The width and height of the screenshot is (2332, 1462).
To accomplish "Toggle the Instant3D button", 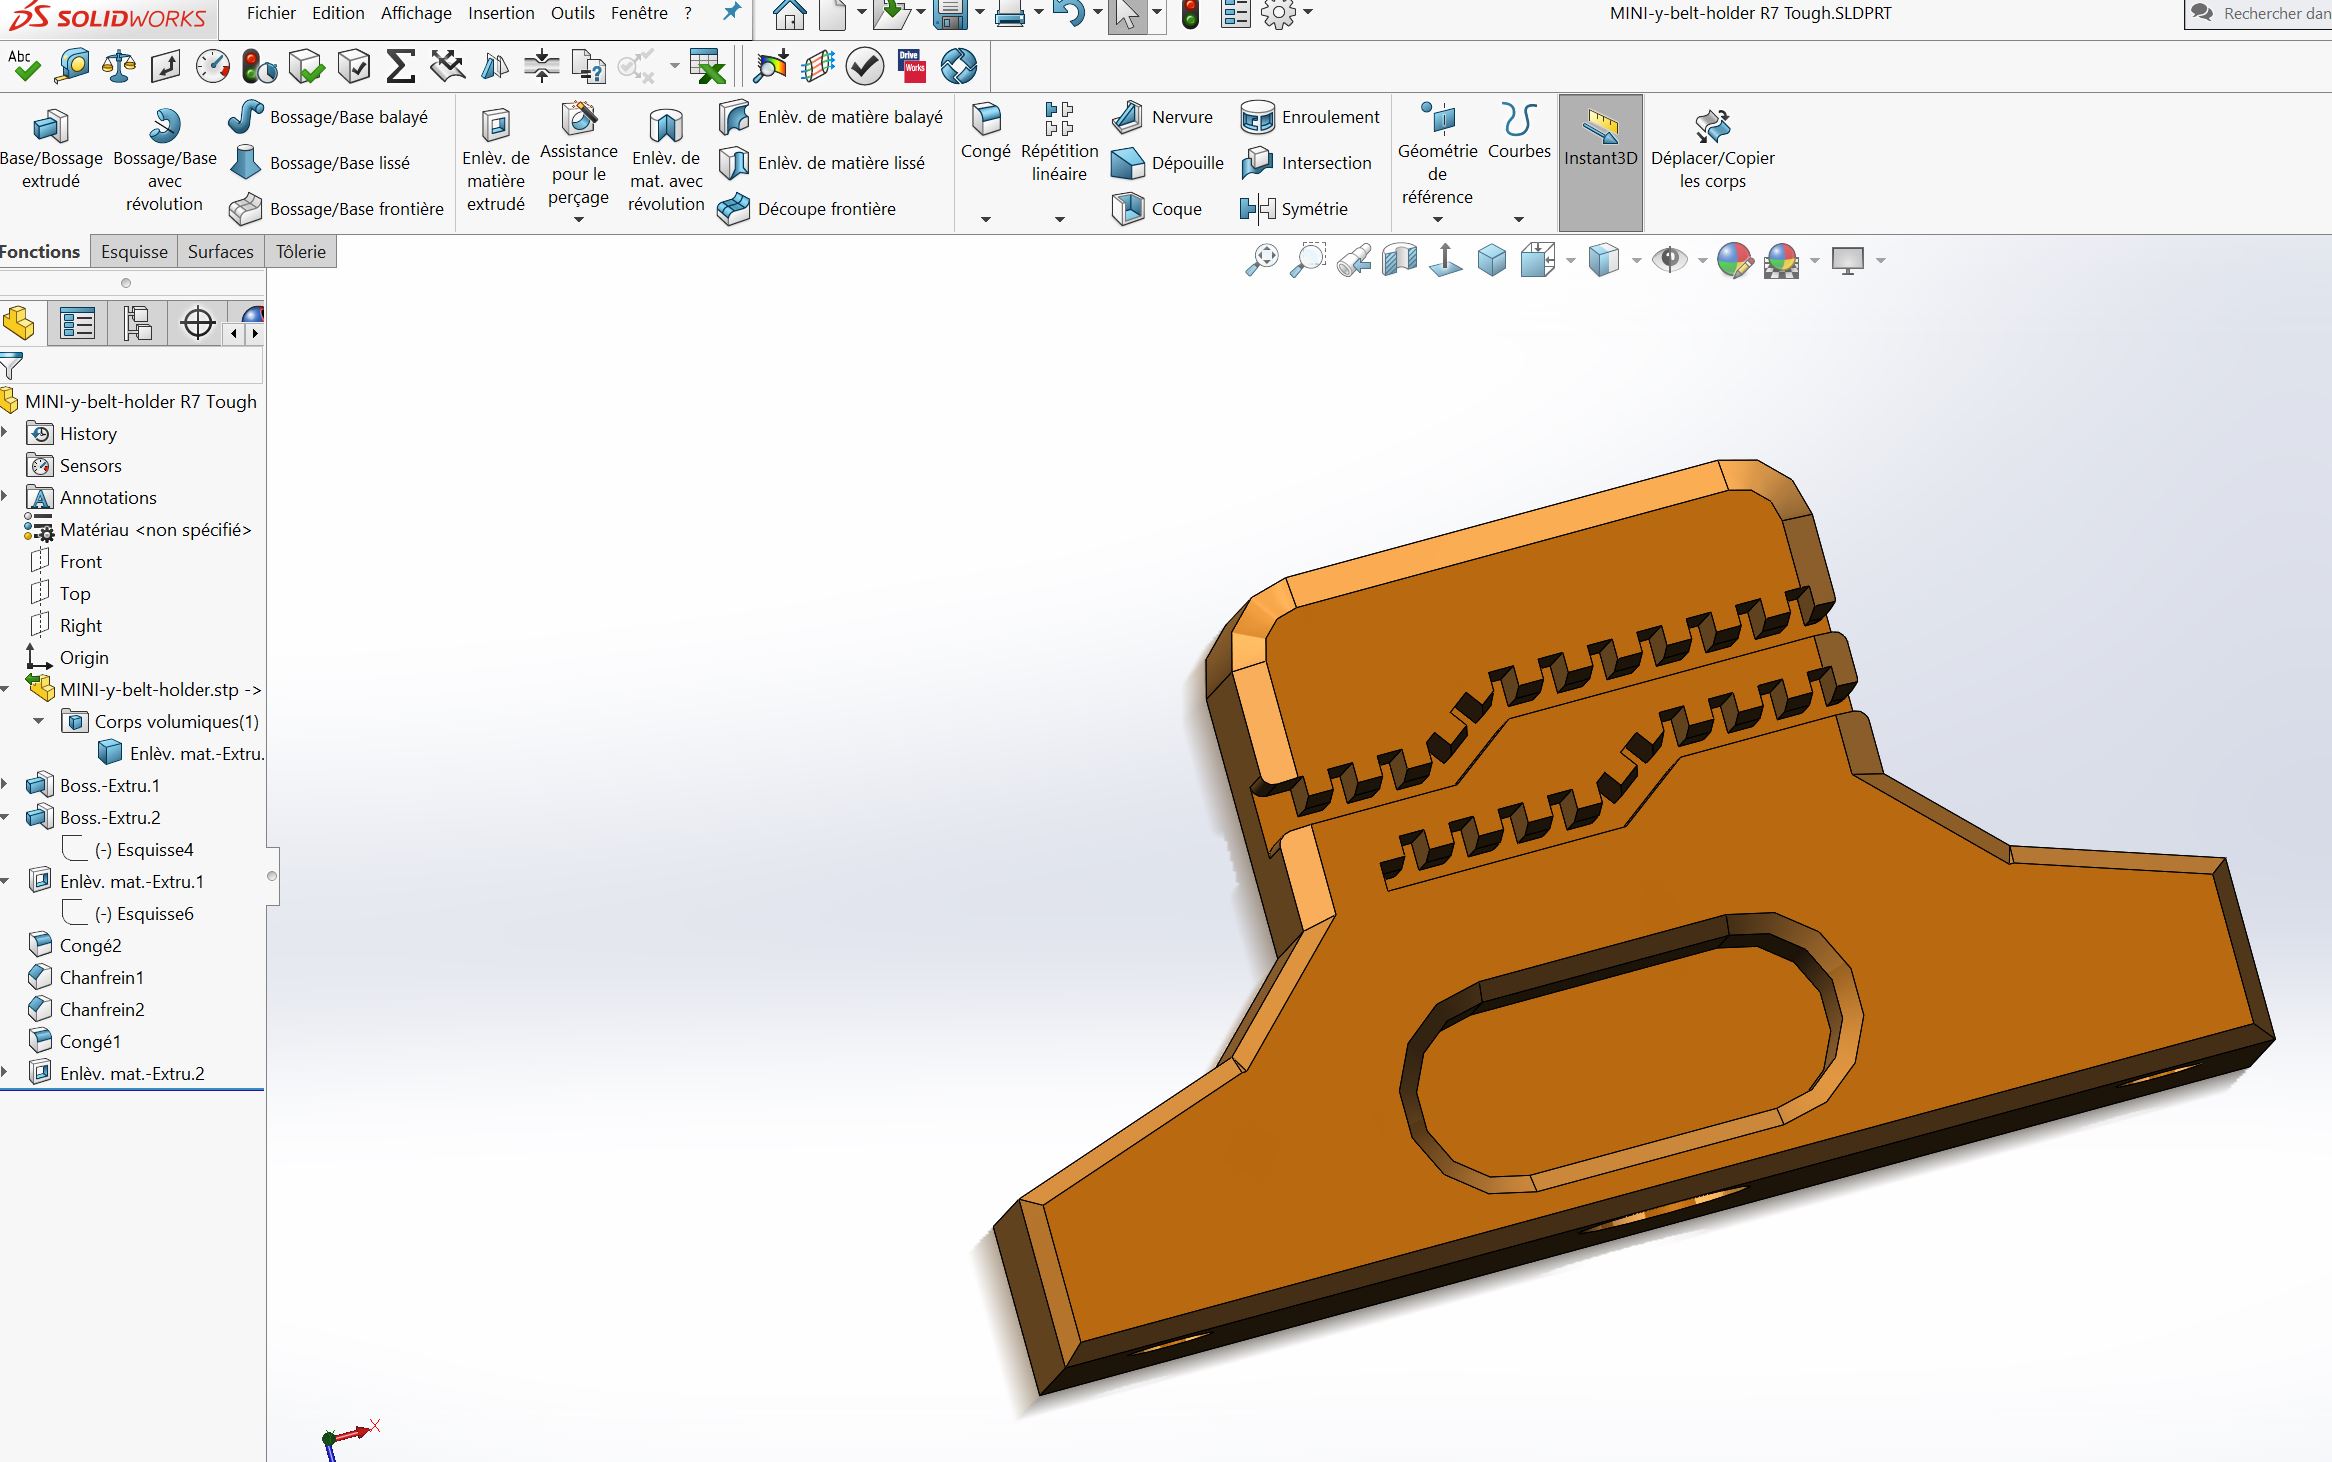I will coord(1600,162).
